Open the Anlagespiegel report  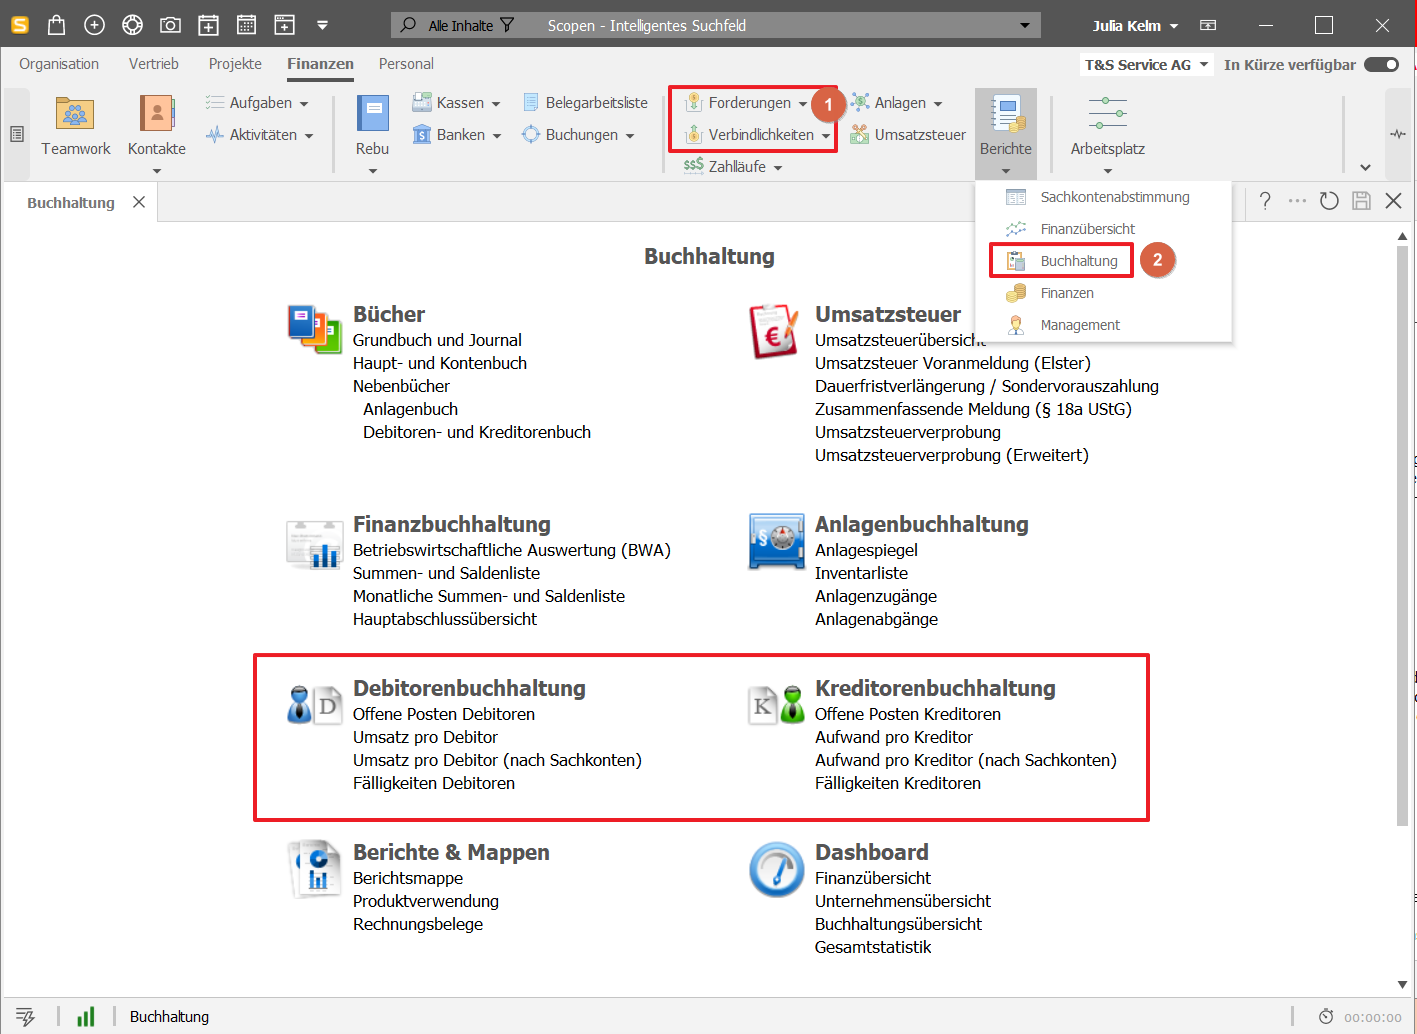866,550
